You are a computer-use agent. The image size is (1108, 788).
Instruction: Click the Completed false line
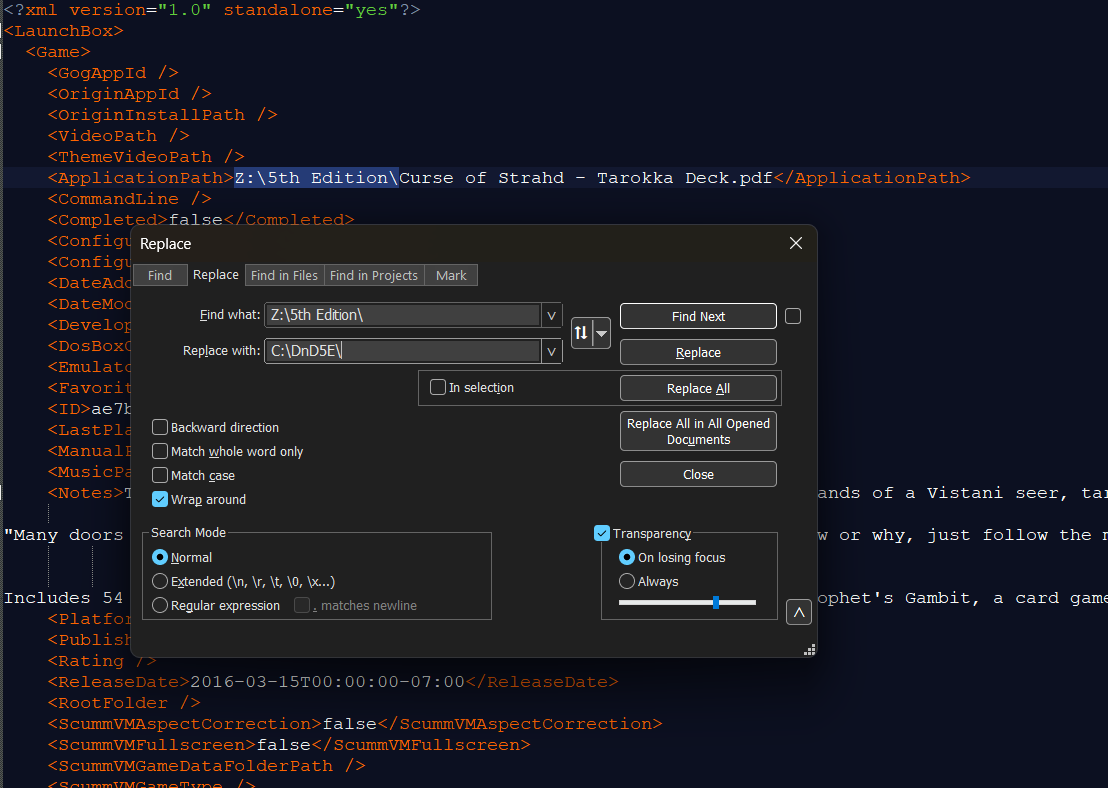tap(201, 220)
